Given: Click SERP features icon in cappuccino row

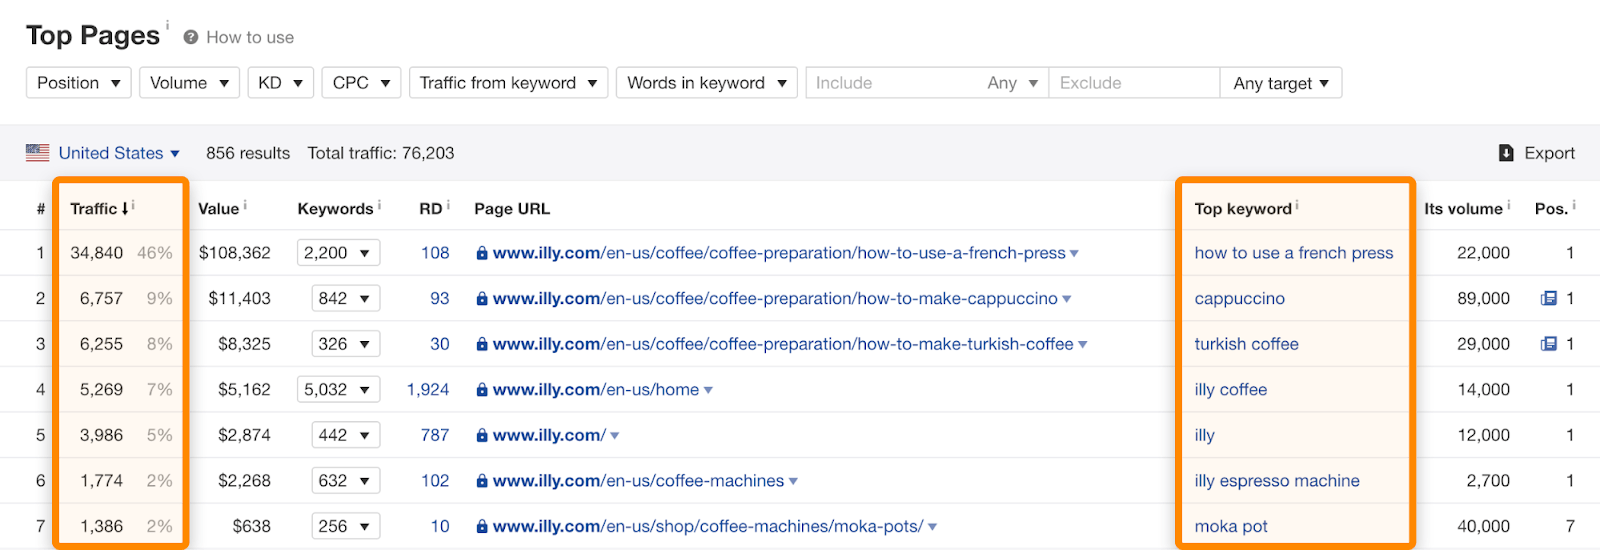Looking at the screenshot, I should (1549, 298).
